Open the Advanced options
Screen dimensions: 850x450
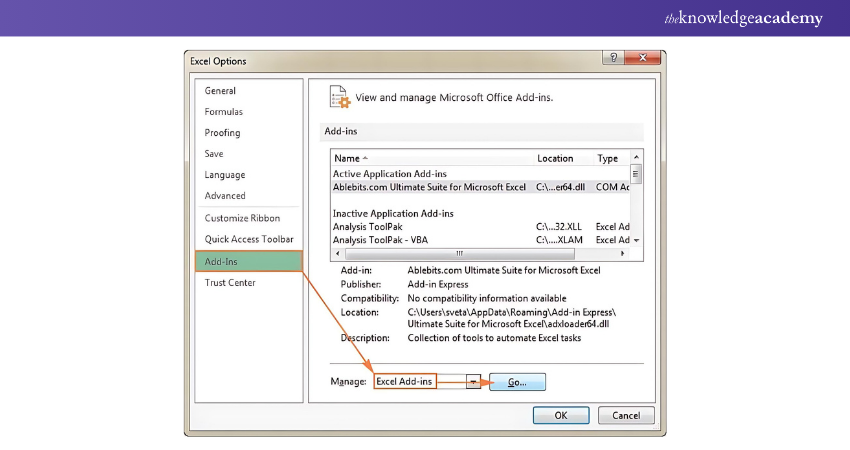pos(224,196)
